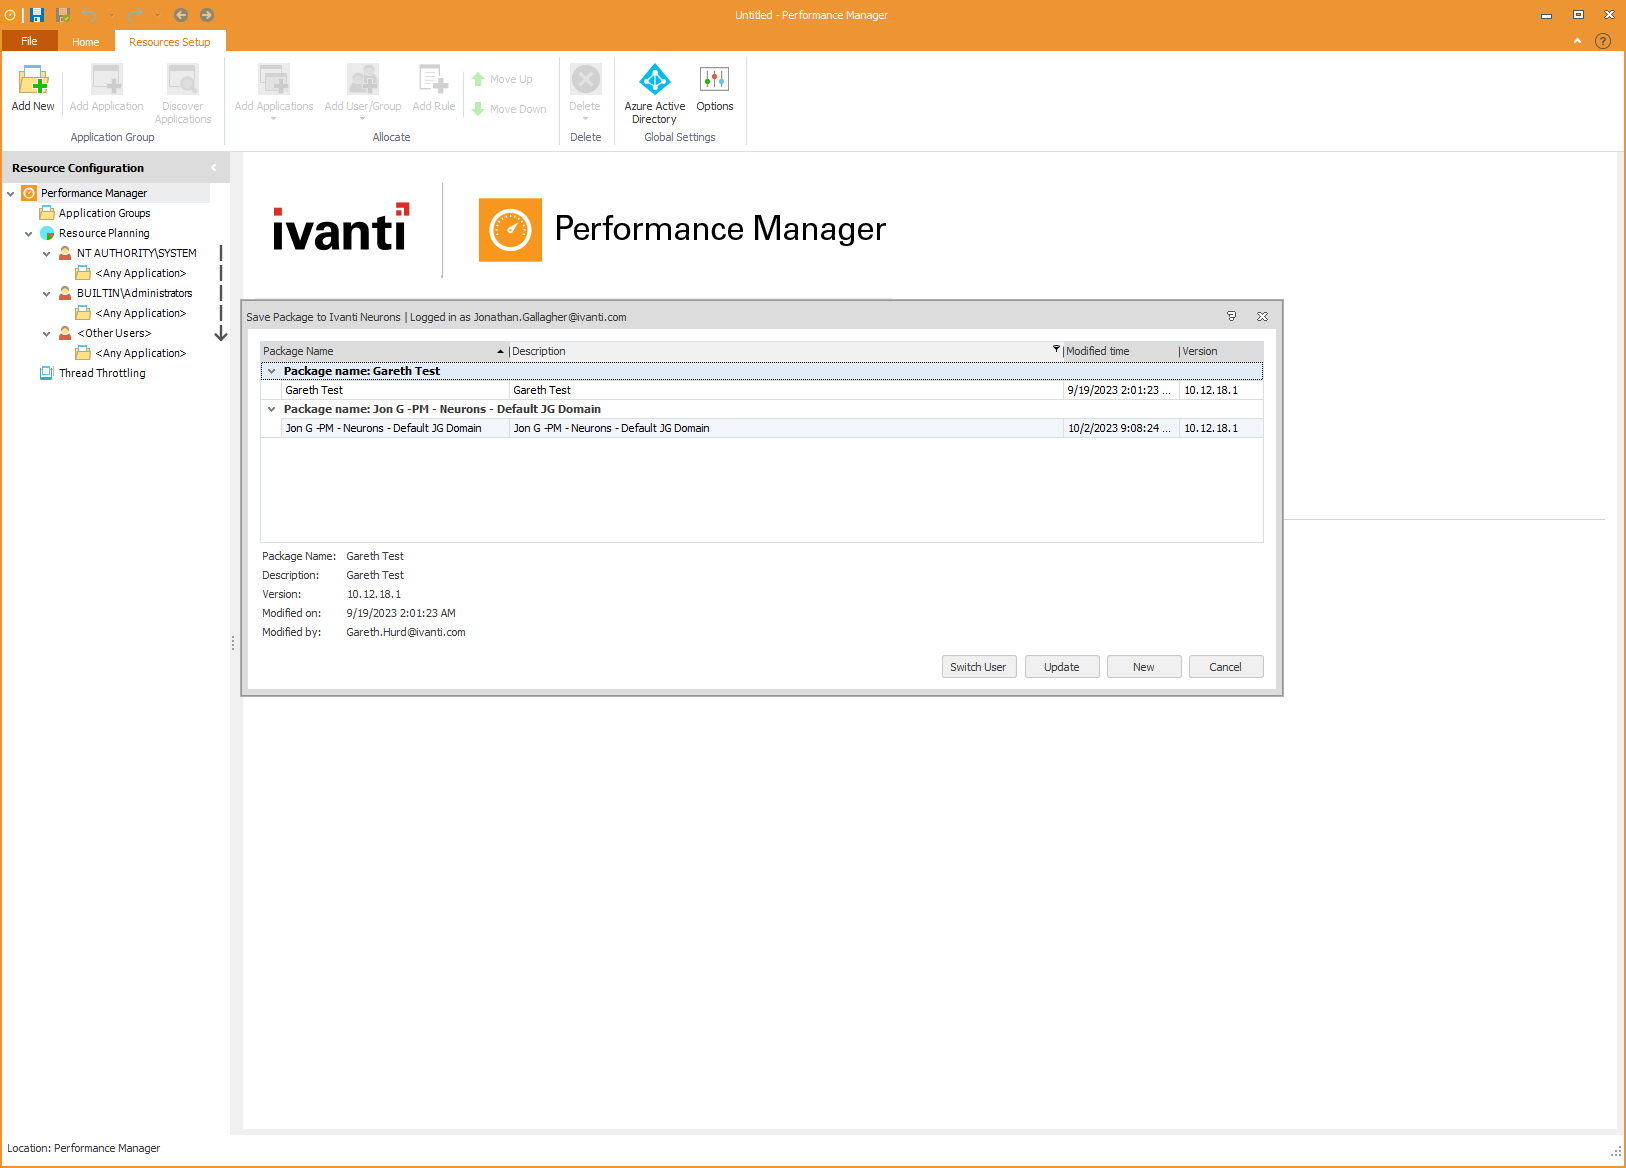Click the Switch User button

978,666
